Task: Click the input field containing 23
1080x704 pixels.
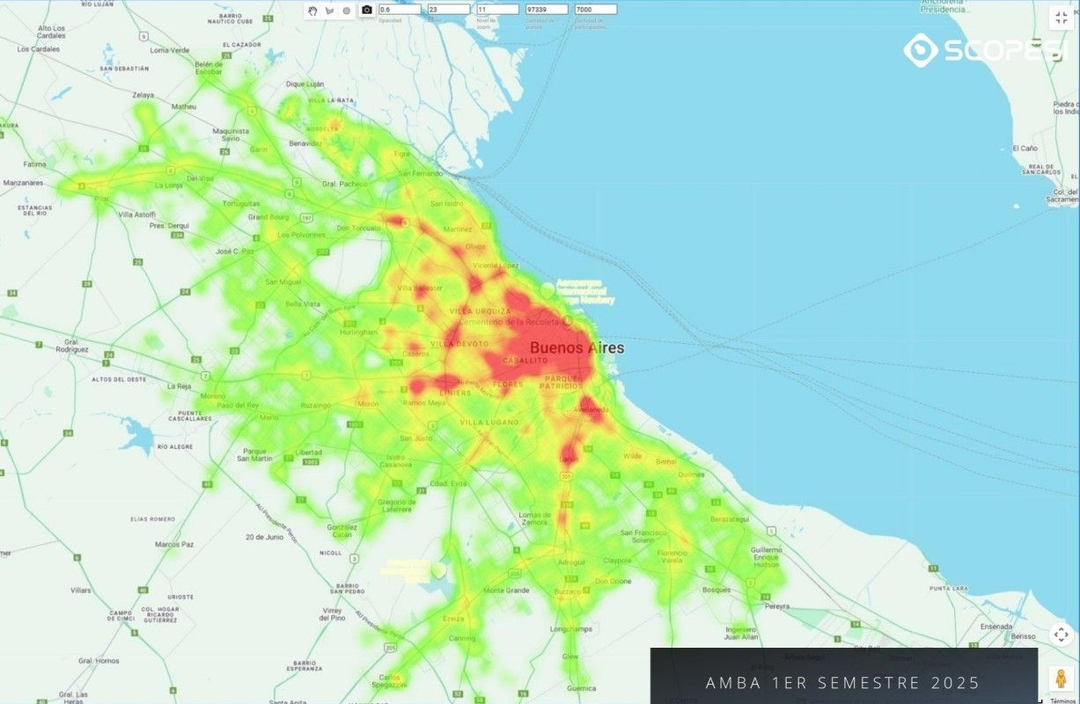Action: click(449, 8)
